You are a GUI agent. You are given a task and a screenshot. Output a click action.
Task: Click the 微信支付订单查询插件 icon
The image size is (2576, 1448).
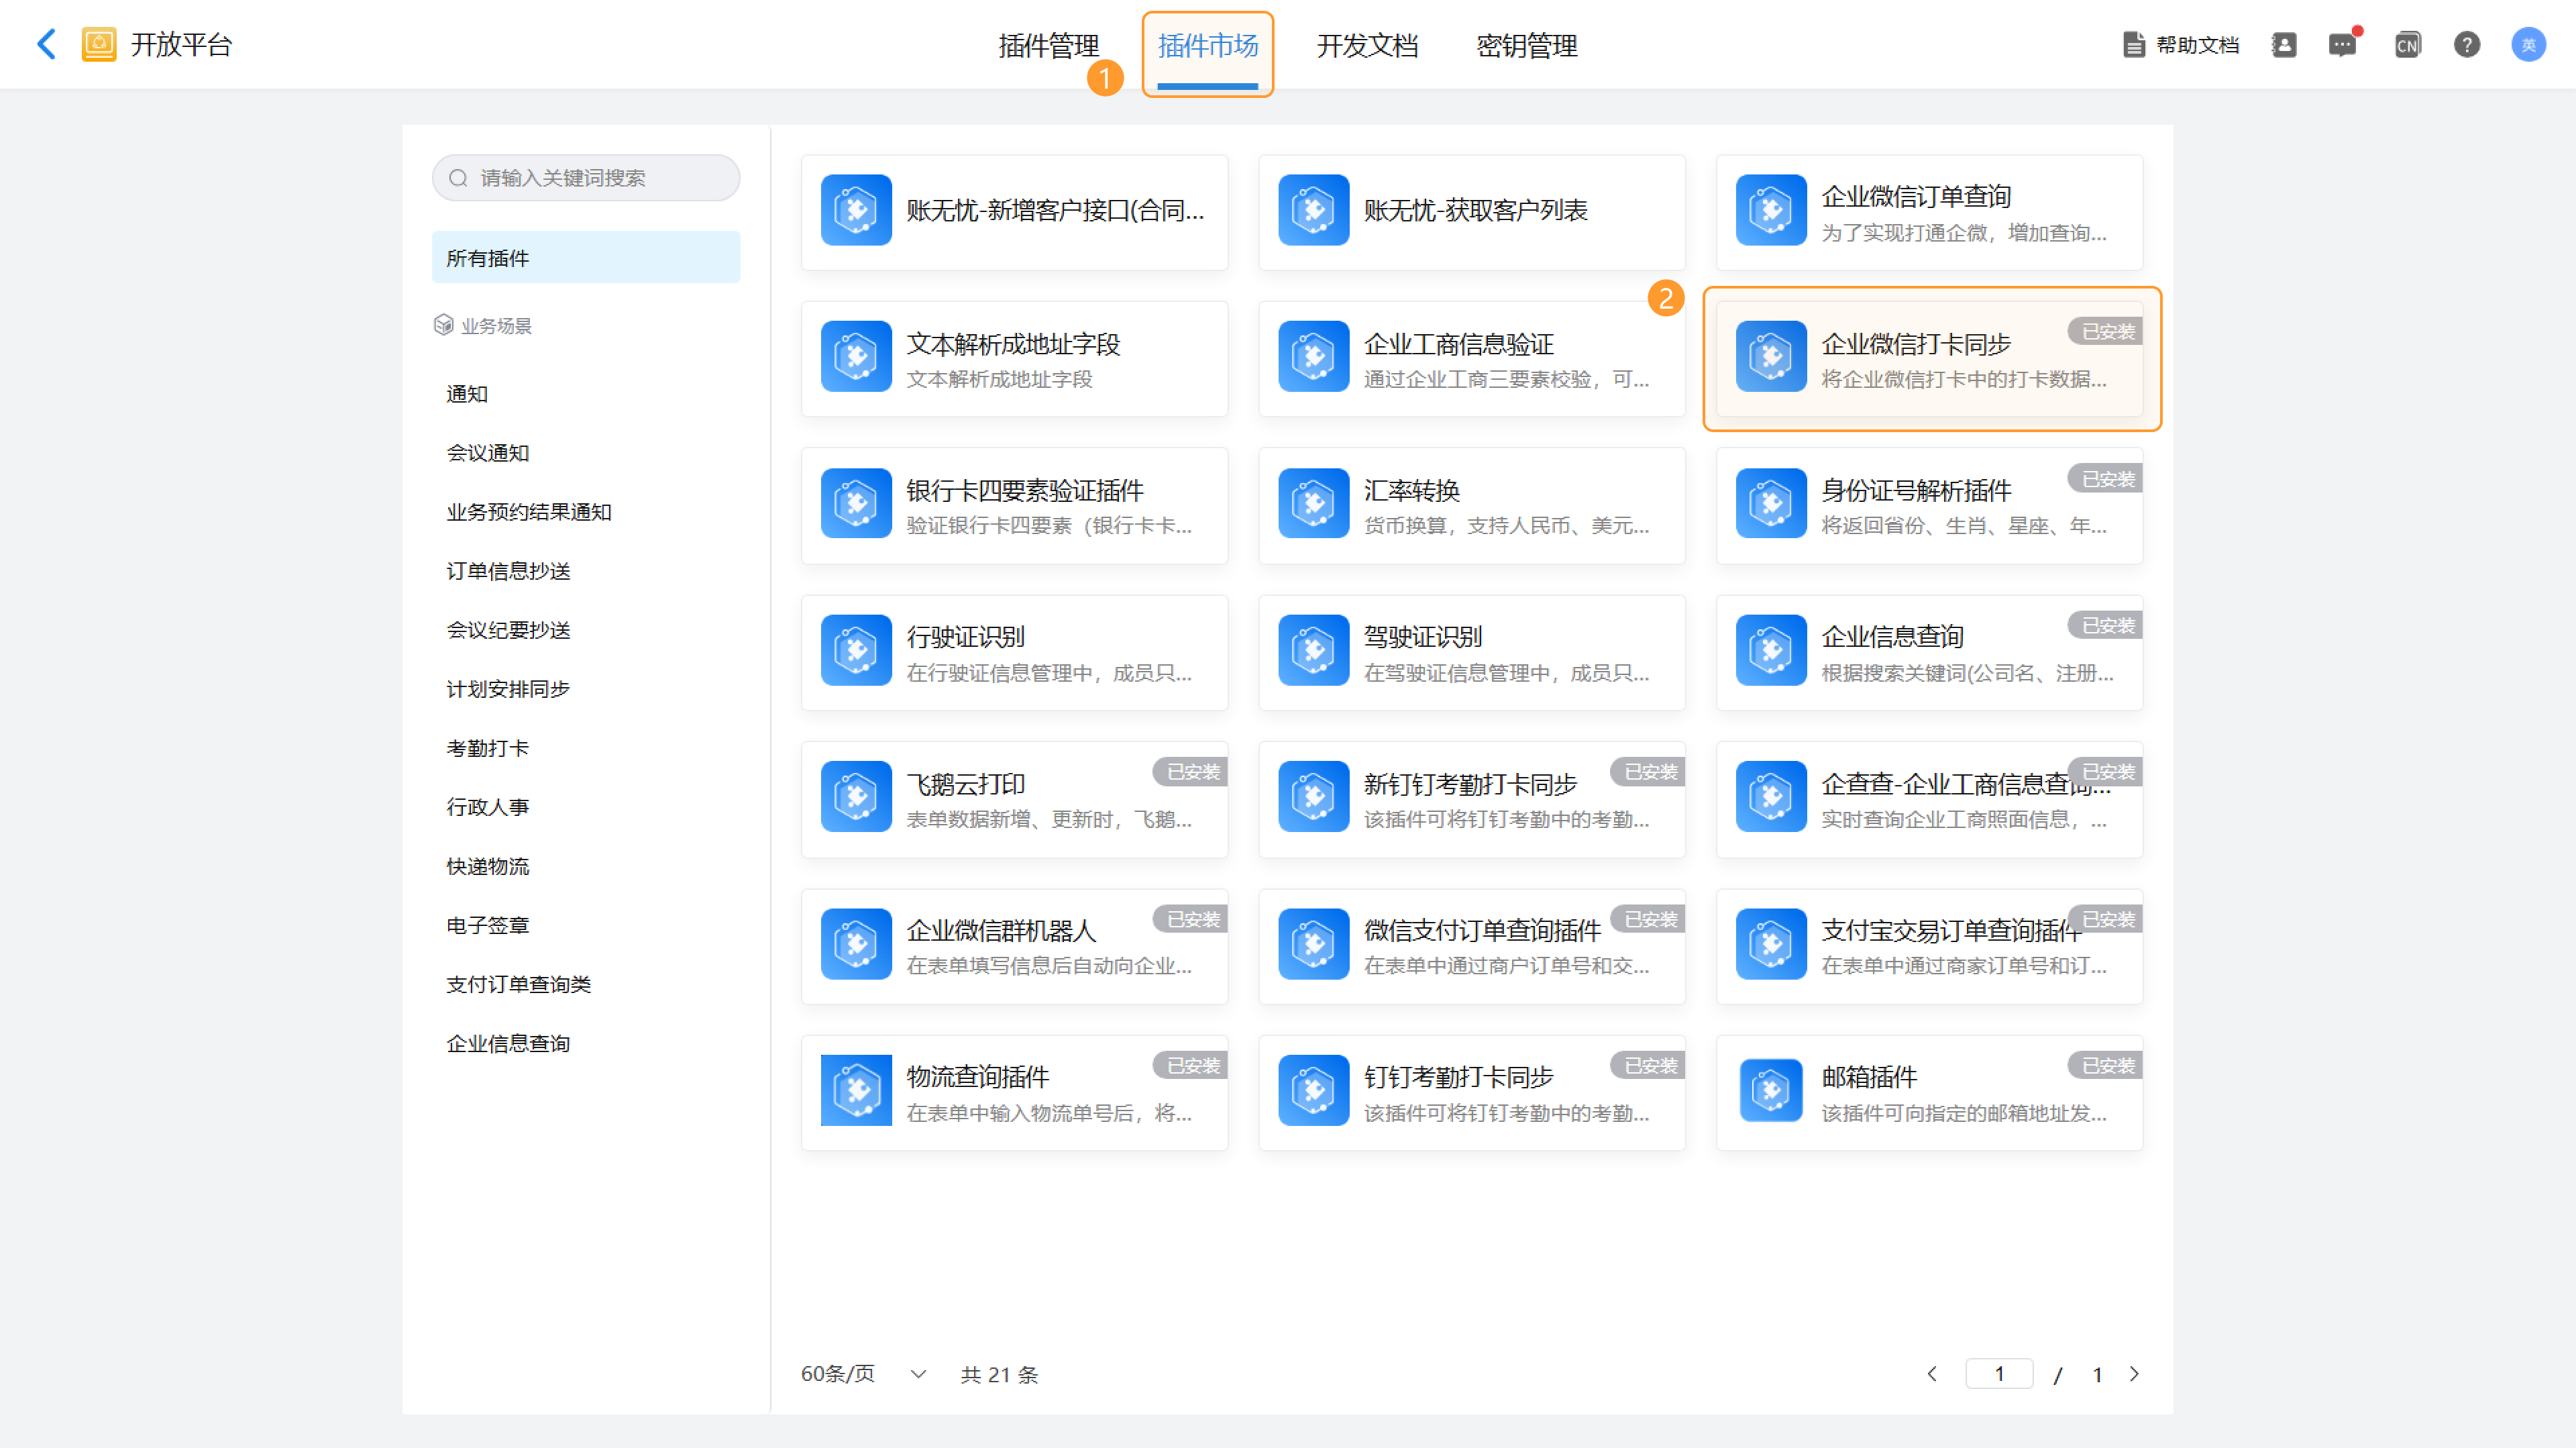[x=1314, y=944]
